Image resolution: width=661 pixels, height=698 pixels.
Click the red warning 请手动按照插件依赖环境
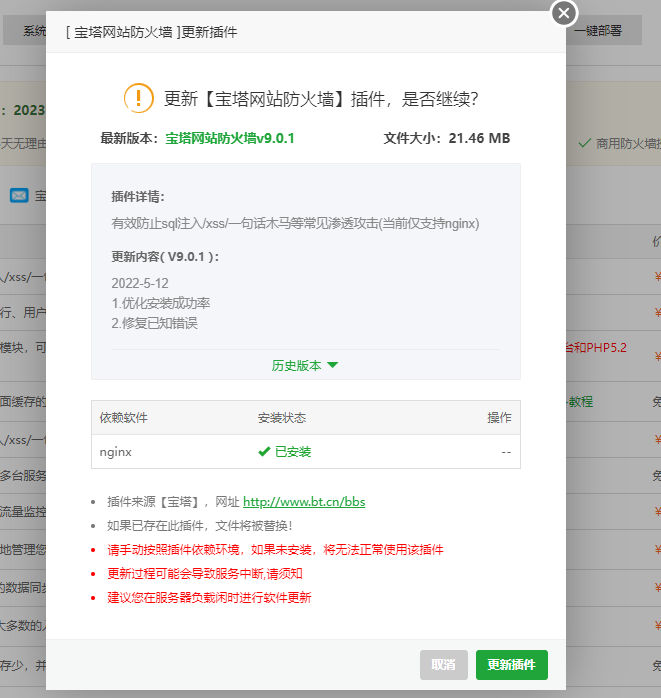coord(275,550)
